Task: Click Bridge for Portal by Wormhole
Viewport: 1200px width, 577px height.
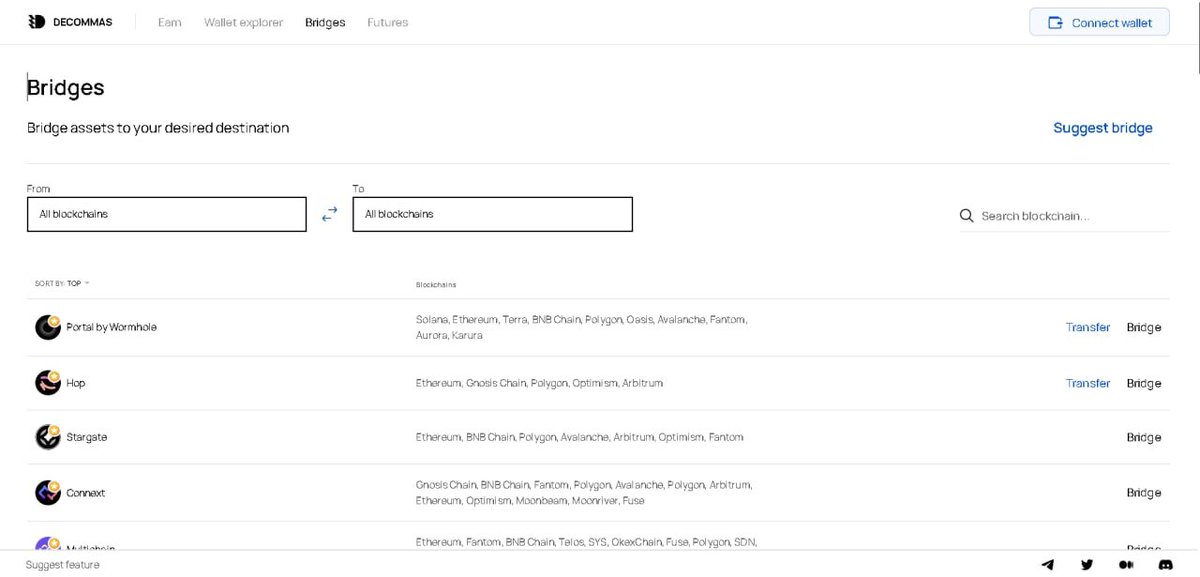Action: pyautogui.click(x=1144, y=327)
